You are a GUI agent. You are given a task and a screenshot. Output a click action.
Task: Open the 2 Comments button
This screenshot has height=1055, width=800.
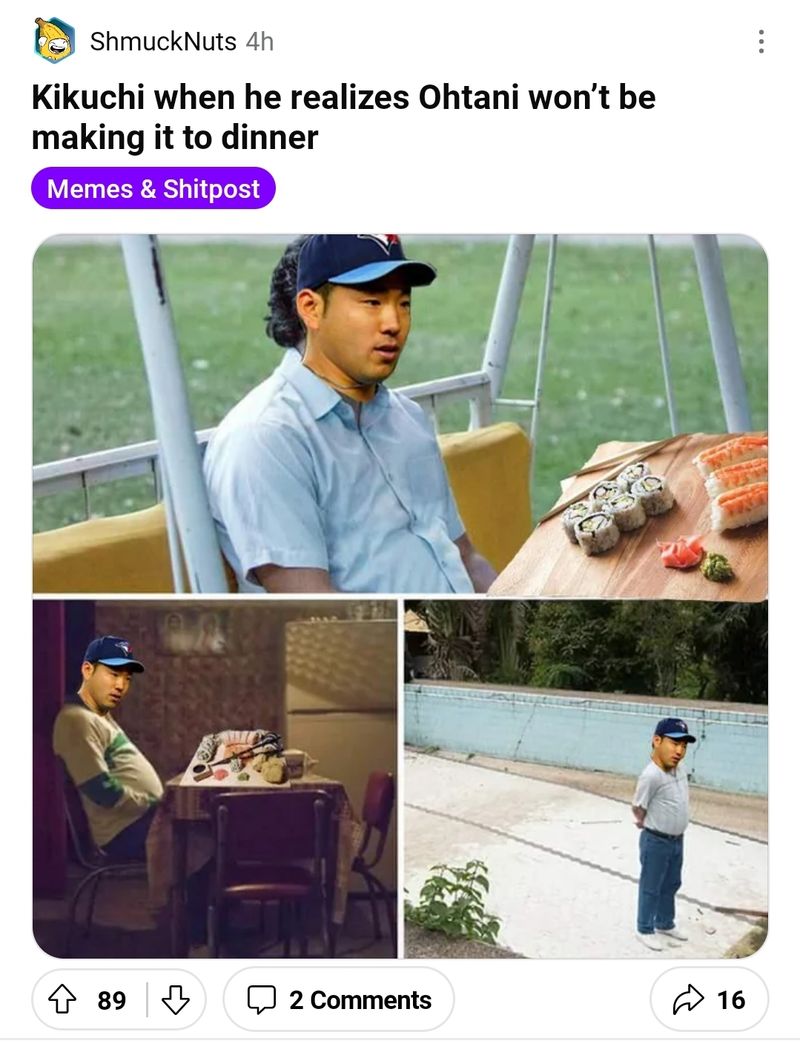[338, 999]
